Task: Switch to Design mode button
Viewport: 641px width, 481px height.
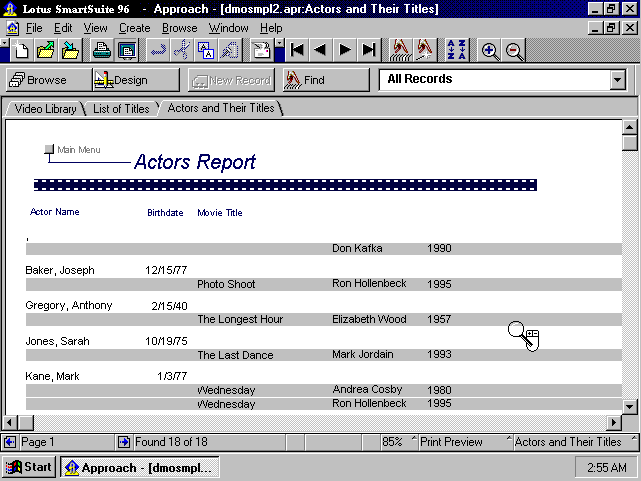Action: click(x=136, y=80)
